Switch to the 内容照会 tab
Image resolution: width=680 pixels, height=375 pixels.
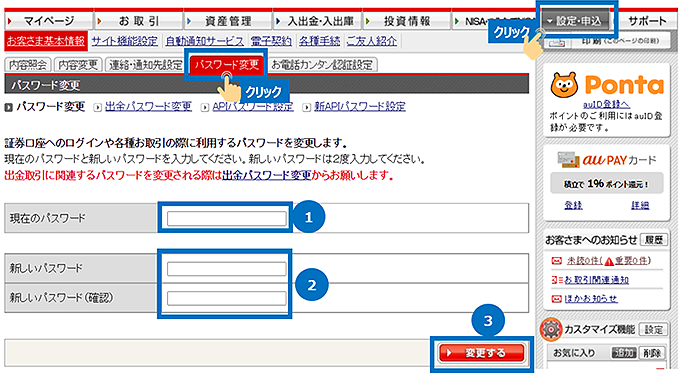tap(28, 65)
